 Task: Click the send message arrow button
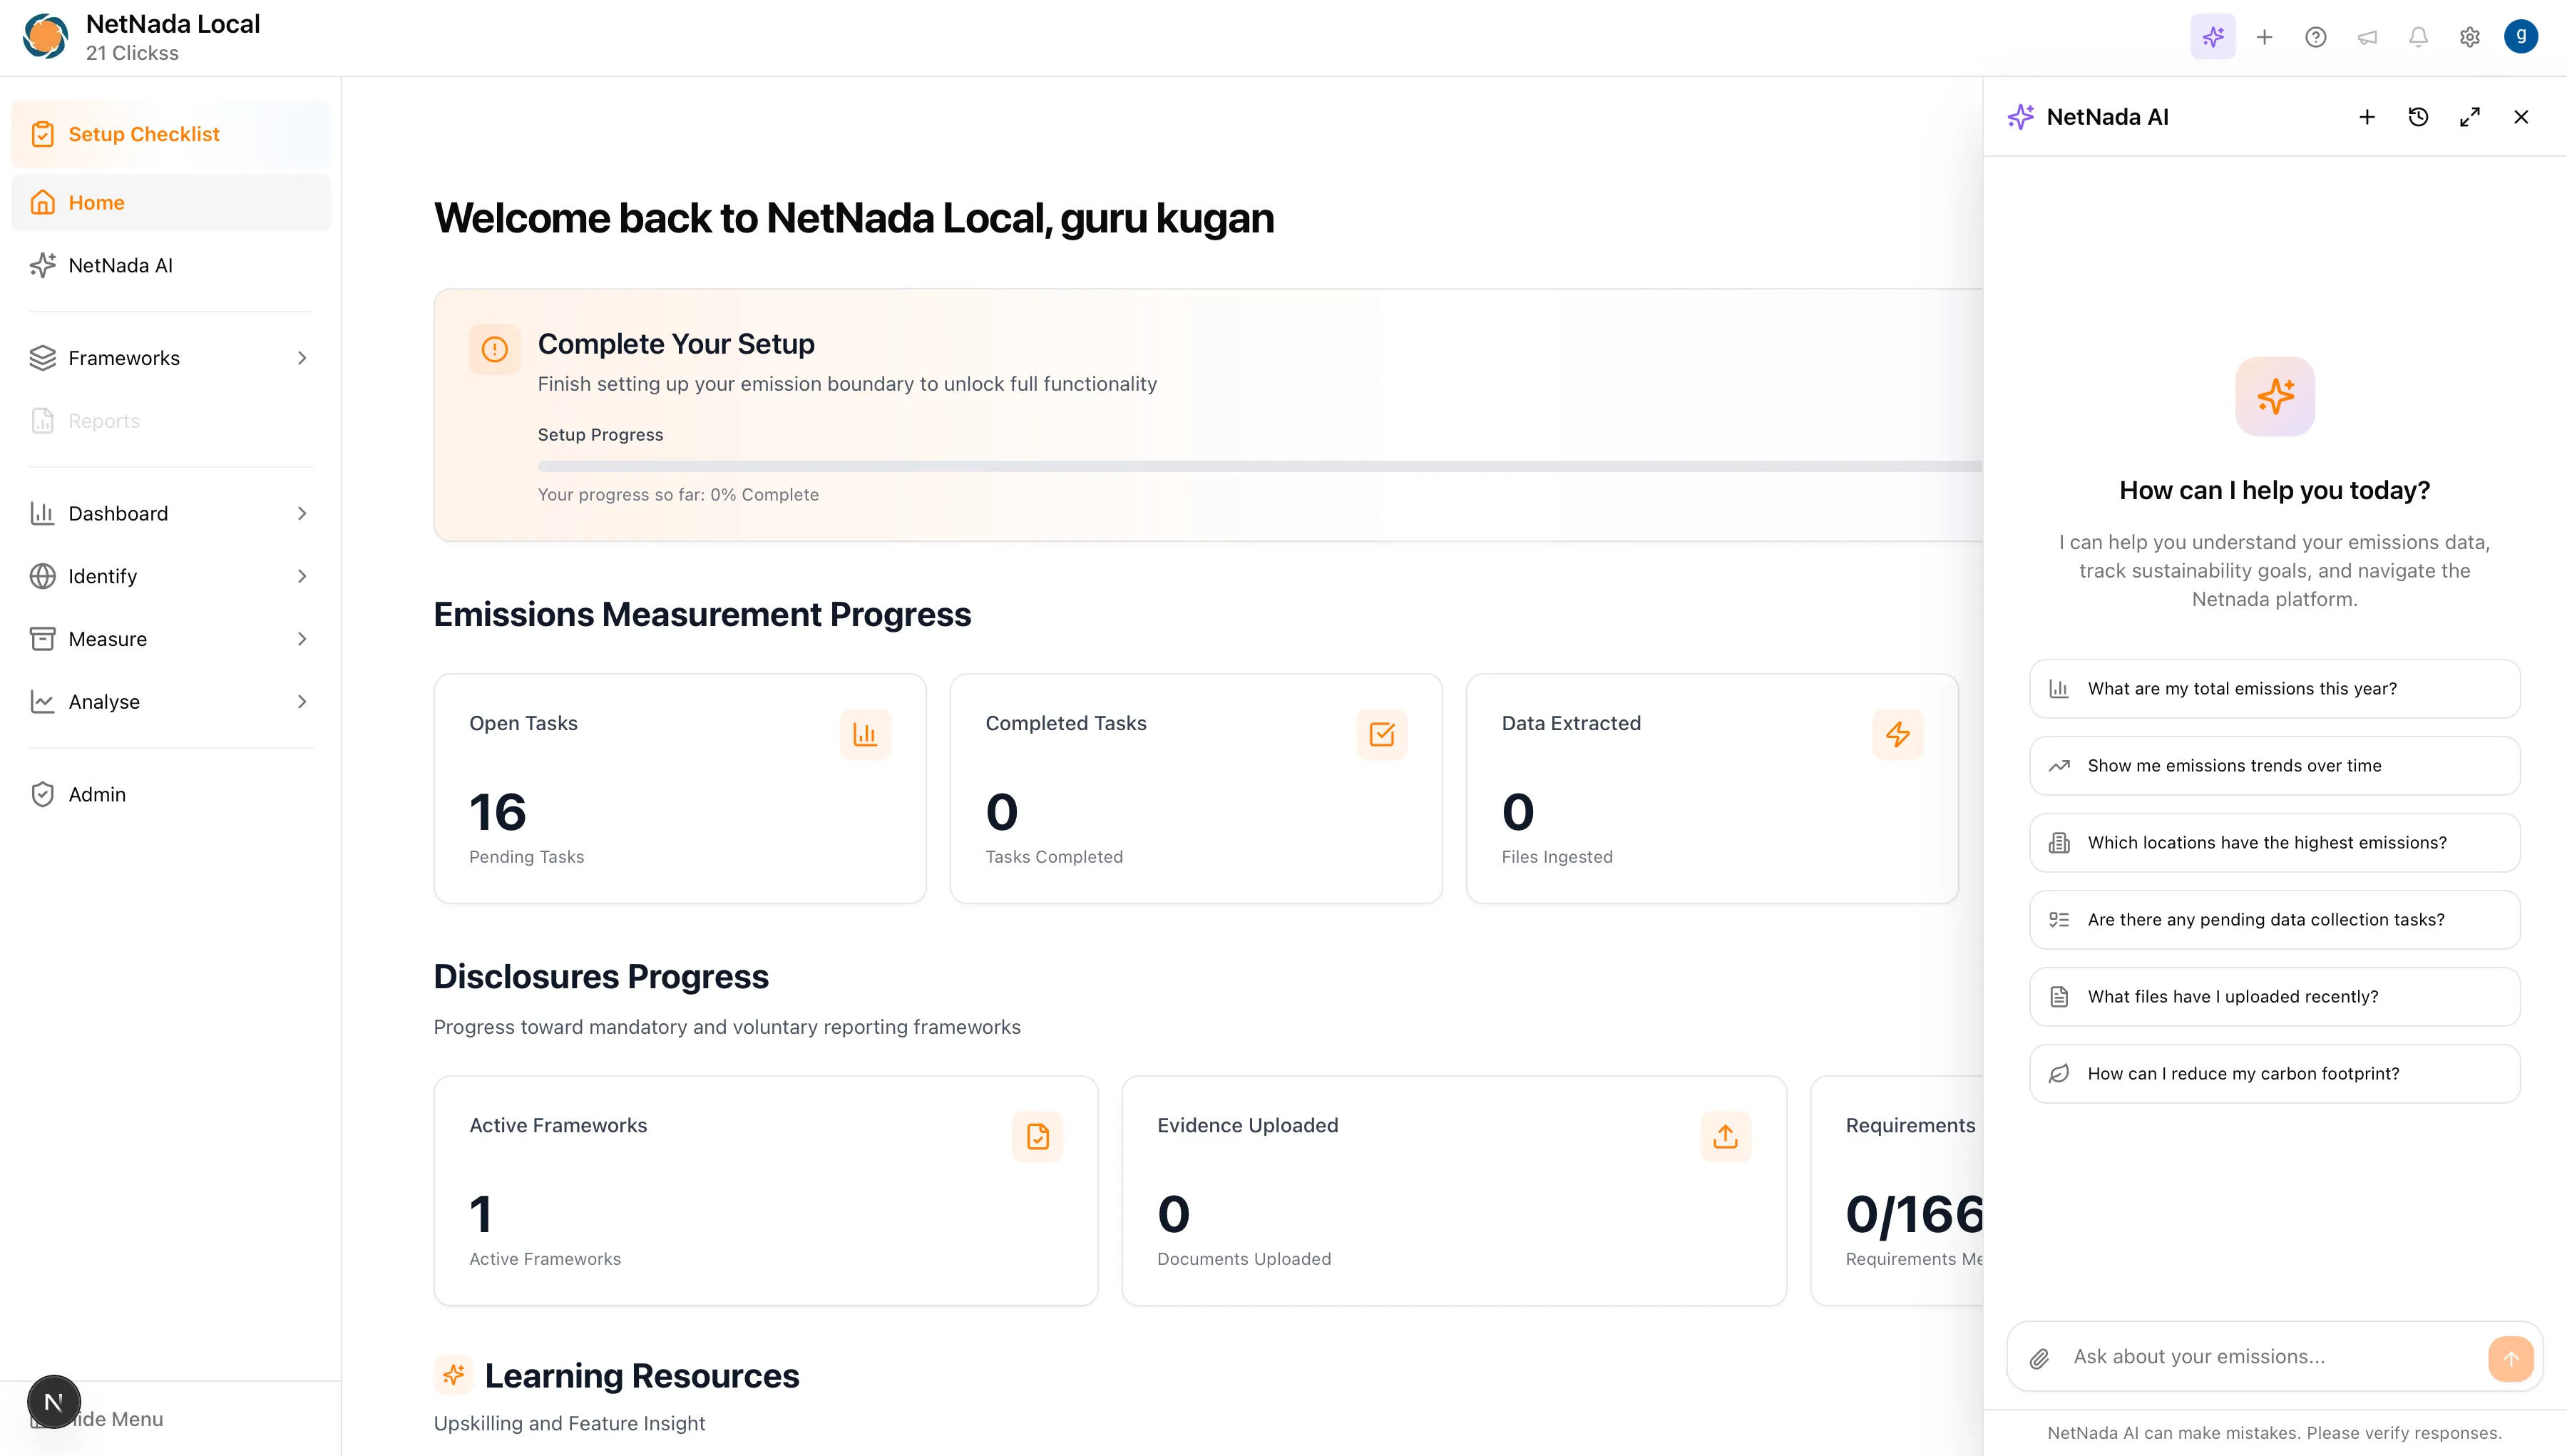pyautogui.click(x=2511, y=1358)
